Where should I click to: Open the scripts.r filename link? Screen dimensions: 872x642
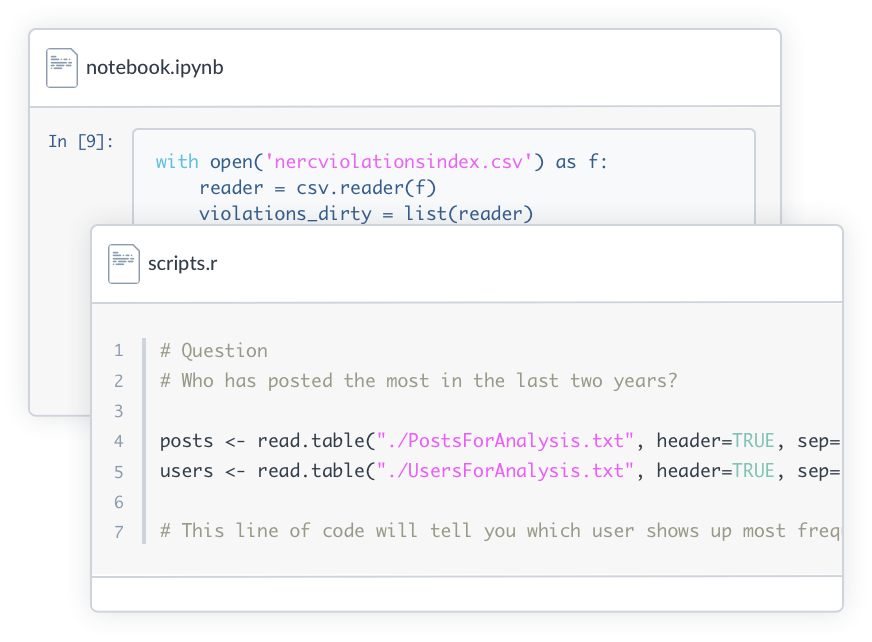point(182,264)
